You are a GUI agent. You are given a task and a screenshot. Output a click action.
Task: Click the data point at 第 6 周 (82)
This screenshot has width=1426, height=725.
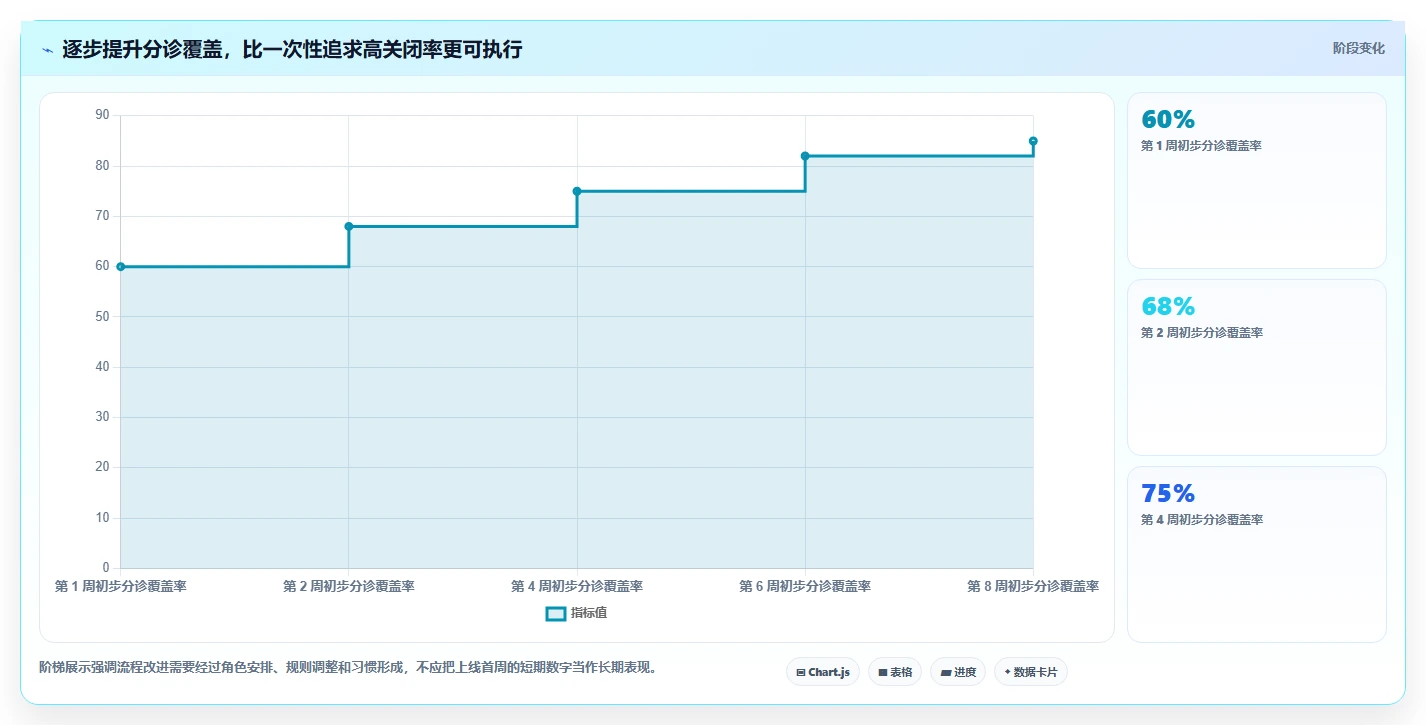(805, 156)
